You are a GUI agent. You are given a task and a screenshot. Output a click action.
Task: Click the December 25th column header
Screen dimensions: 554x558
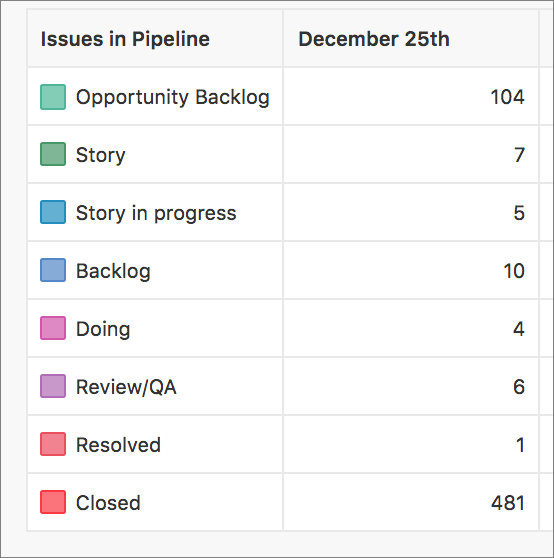click(374, 39)
